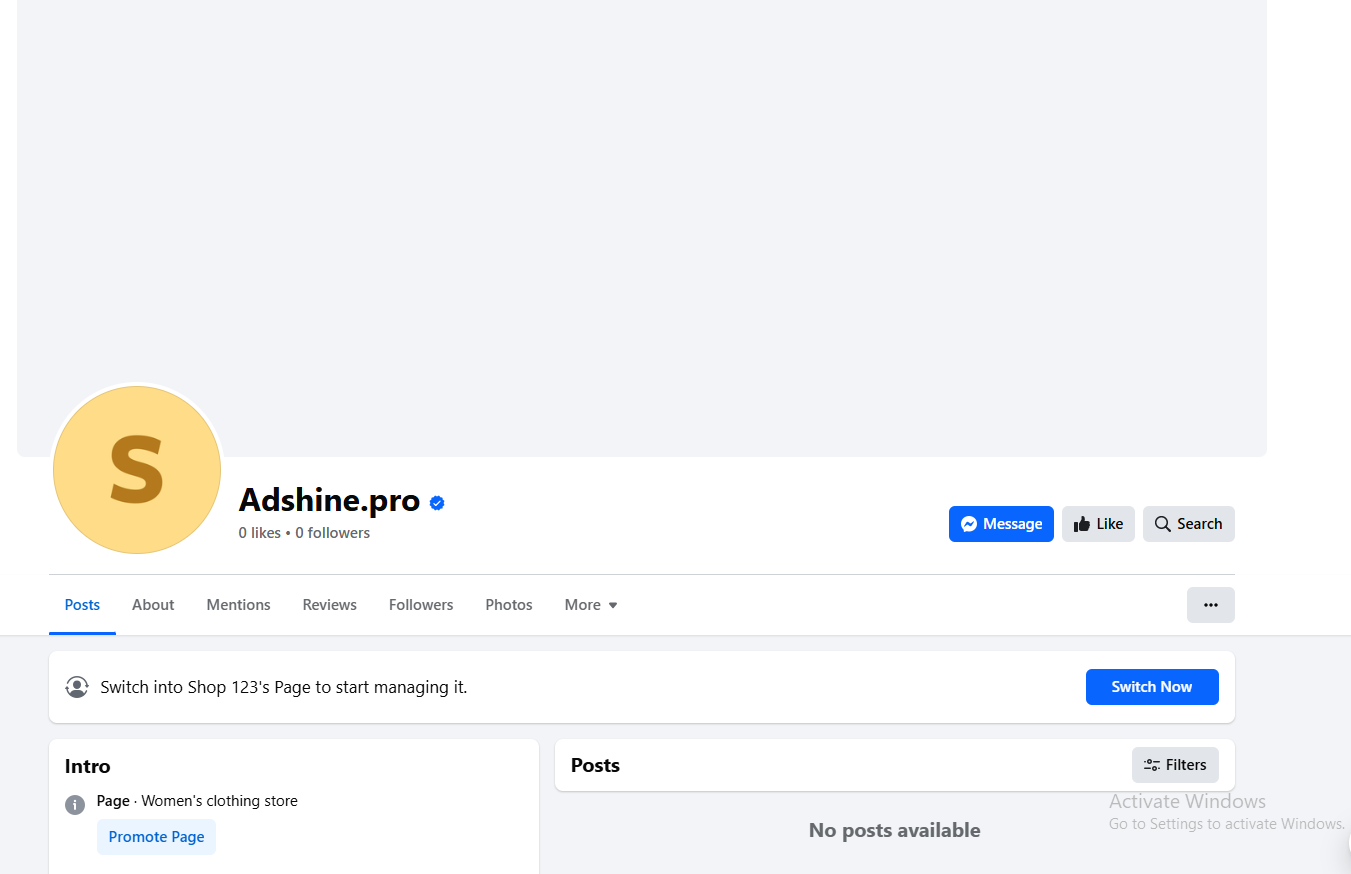Click the magnifying glass Search icon
Screen dimensions: 1351x874
[1162, 524]
